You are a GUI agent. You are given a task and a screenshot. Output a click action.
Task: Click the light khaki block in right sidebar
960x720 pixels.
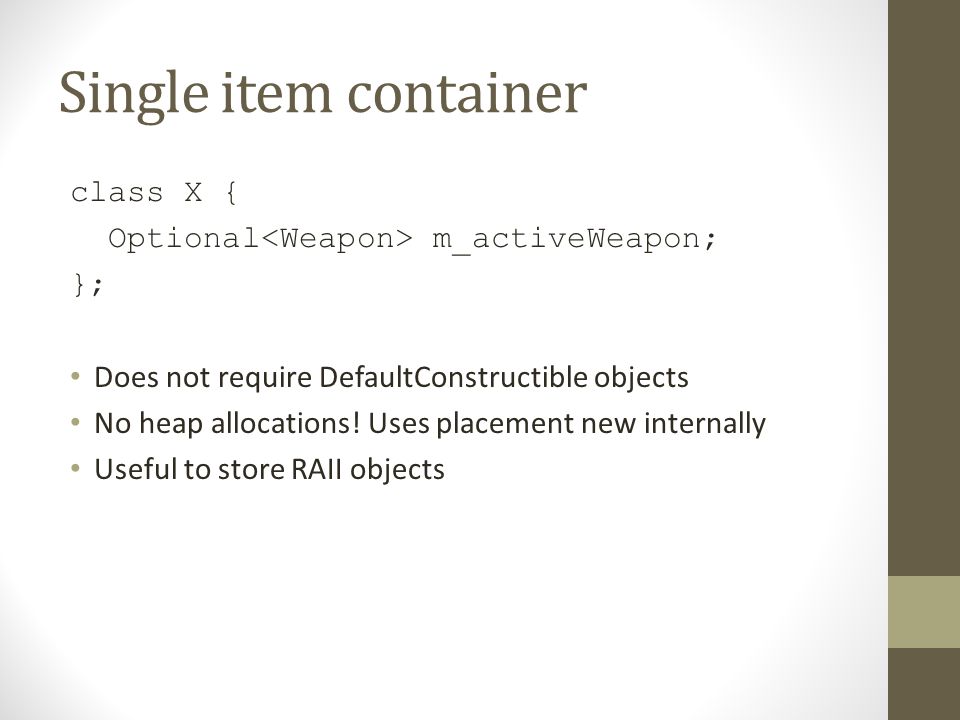tap(924, 612)
